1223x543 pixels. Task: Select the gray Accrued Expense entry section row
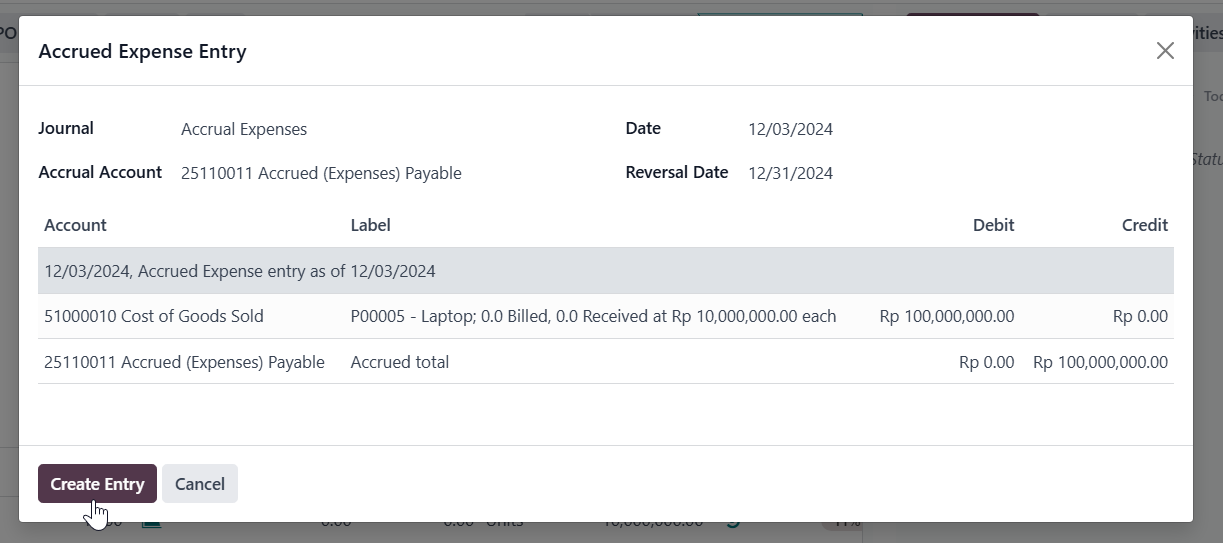[x=606, y=271]
